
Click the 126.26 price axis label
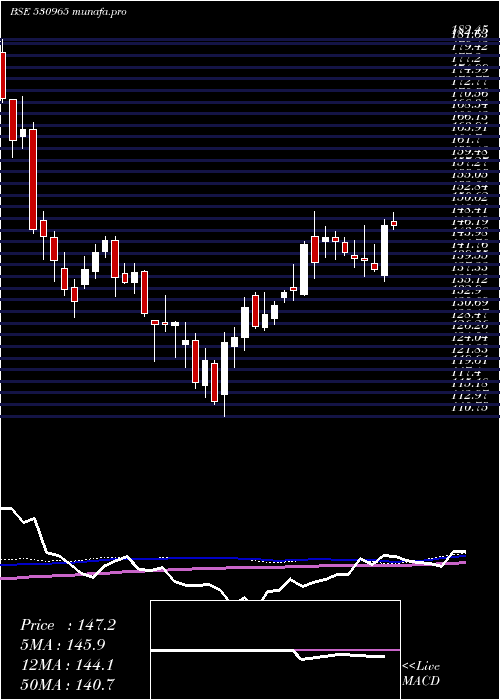[x=469, y=325]
